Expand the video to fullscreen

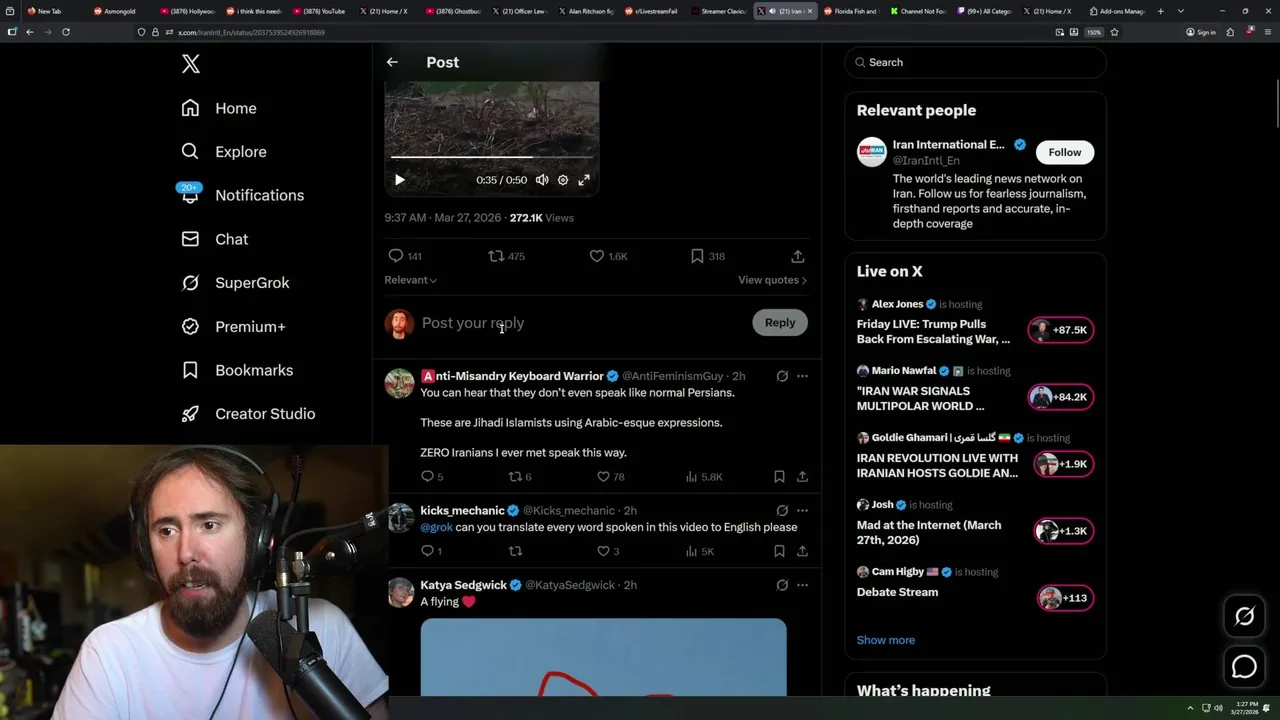[584, 180]
